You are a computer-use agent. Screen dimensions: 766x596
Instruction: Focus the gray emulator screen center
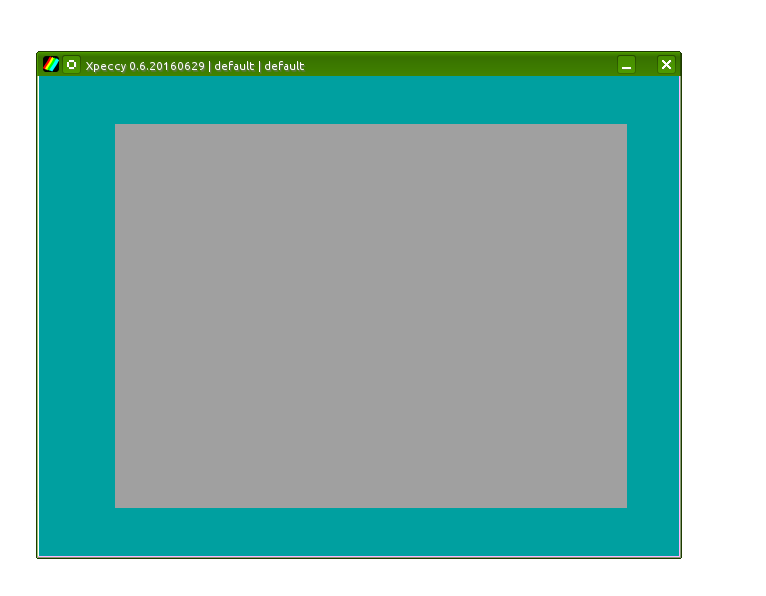371,316
